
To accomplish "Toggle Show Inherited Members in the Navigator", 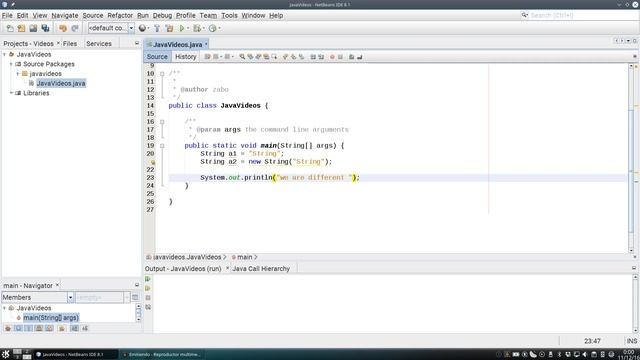I will [8, 328].
